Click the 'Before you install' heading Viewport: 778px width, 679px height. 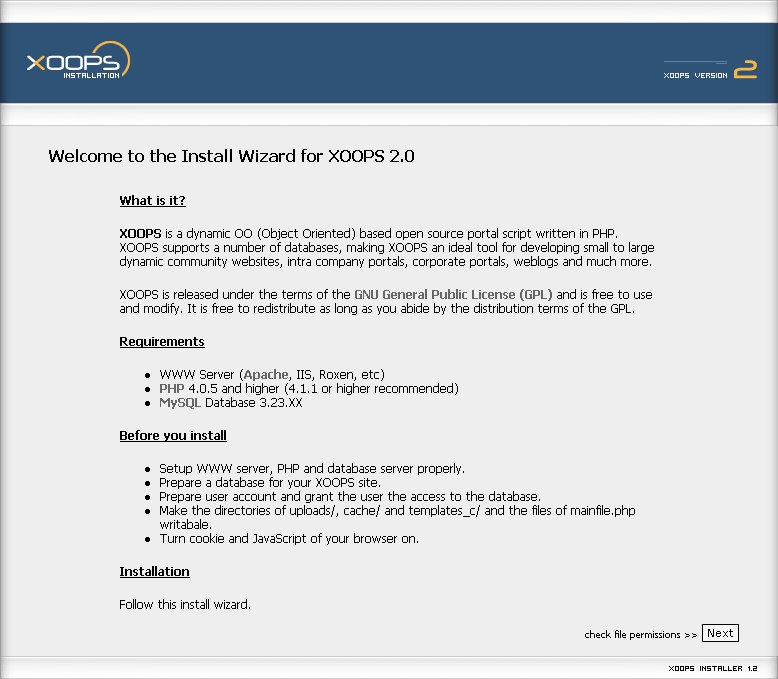pyautogui.click(x=173, y=435)
